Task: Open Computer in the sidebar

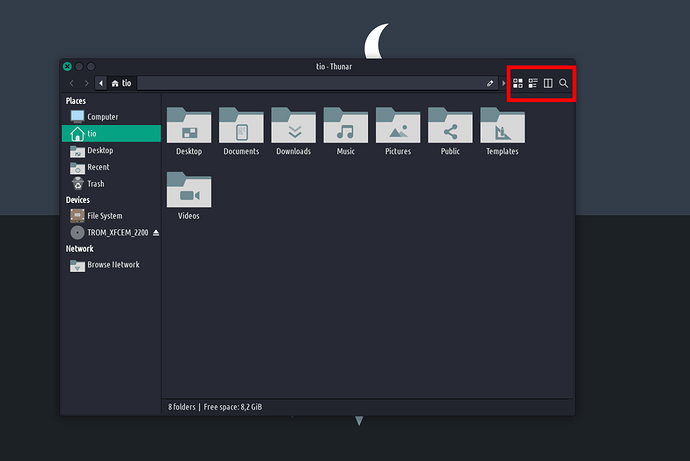Action: [111, 117]
